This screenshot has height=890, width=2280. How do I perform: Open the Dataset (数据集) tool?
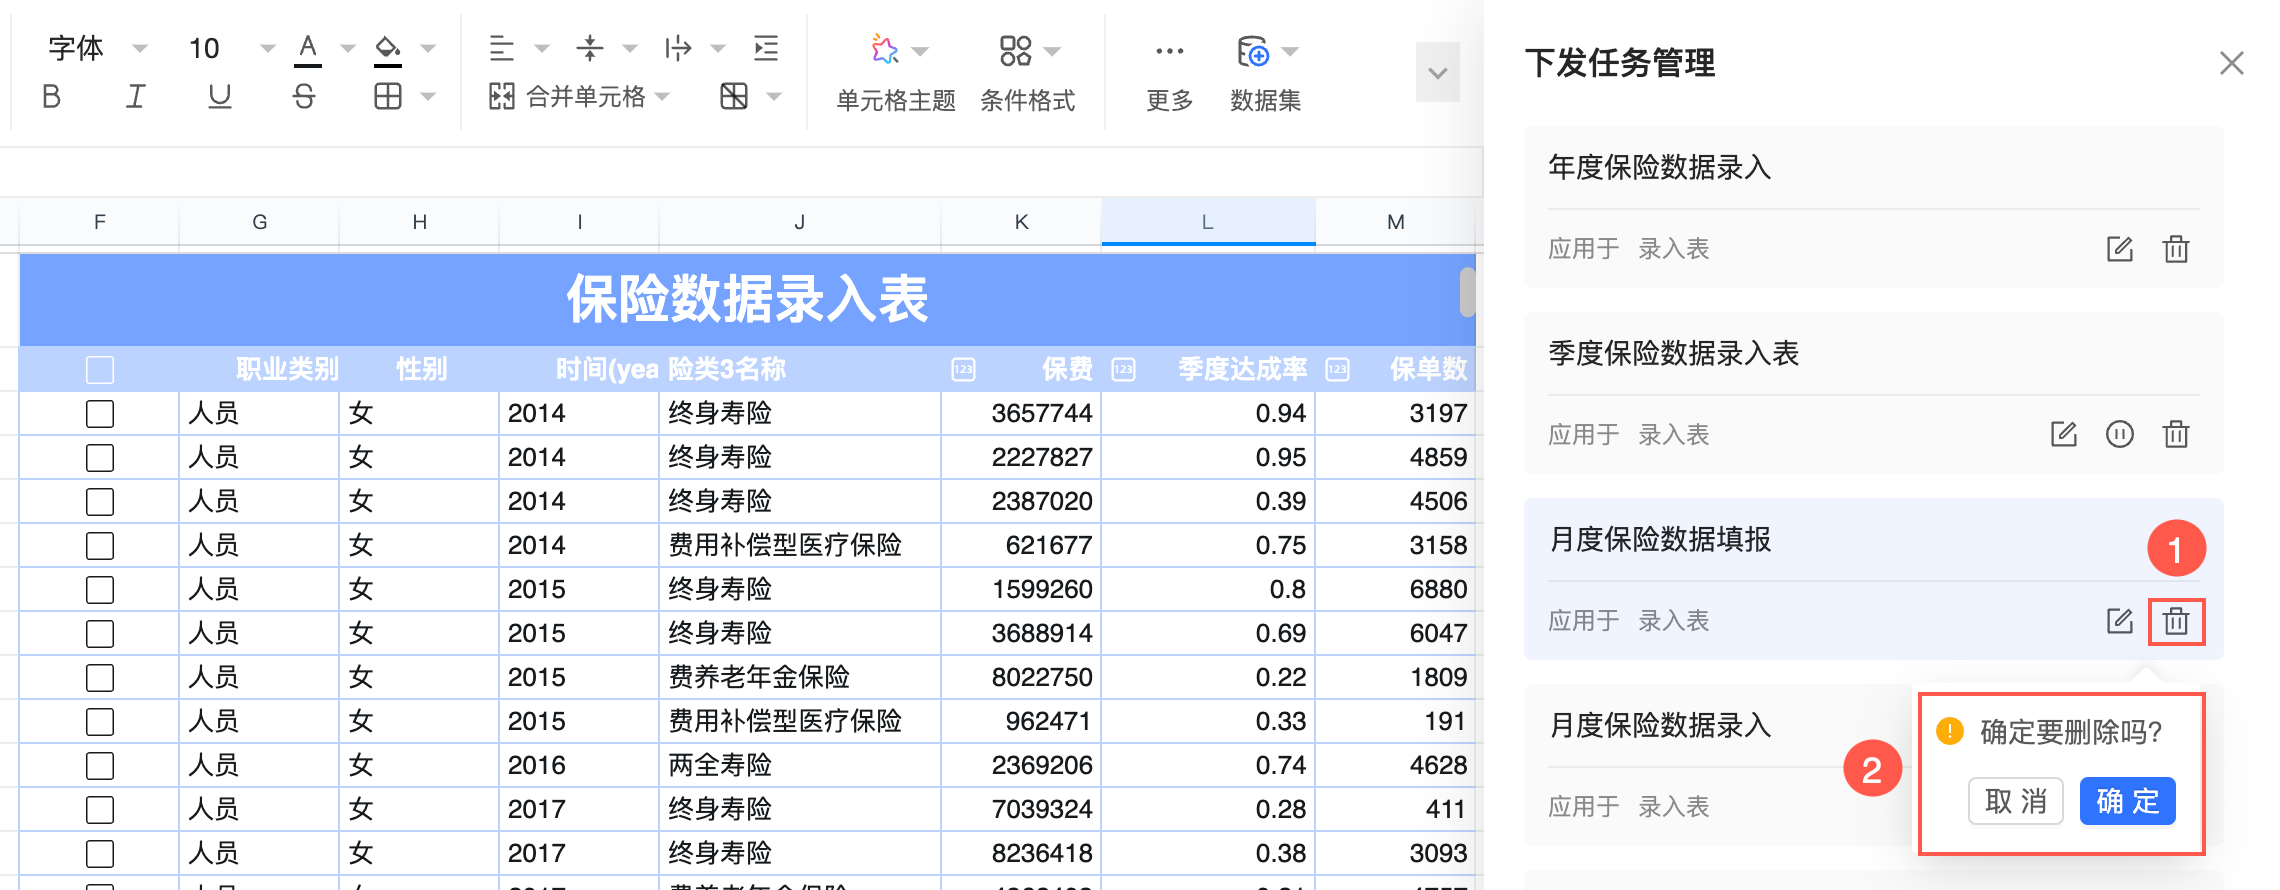(1266, 74)
